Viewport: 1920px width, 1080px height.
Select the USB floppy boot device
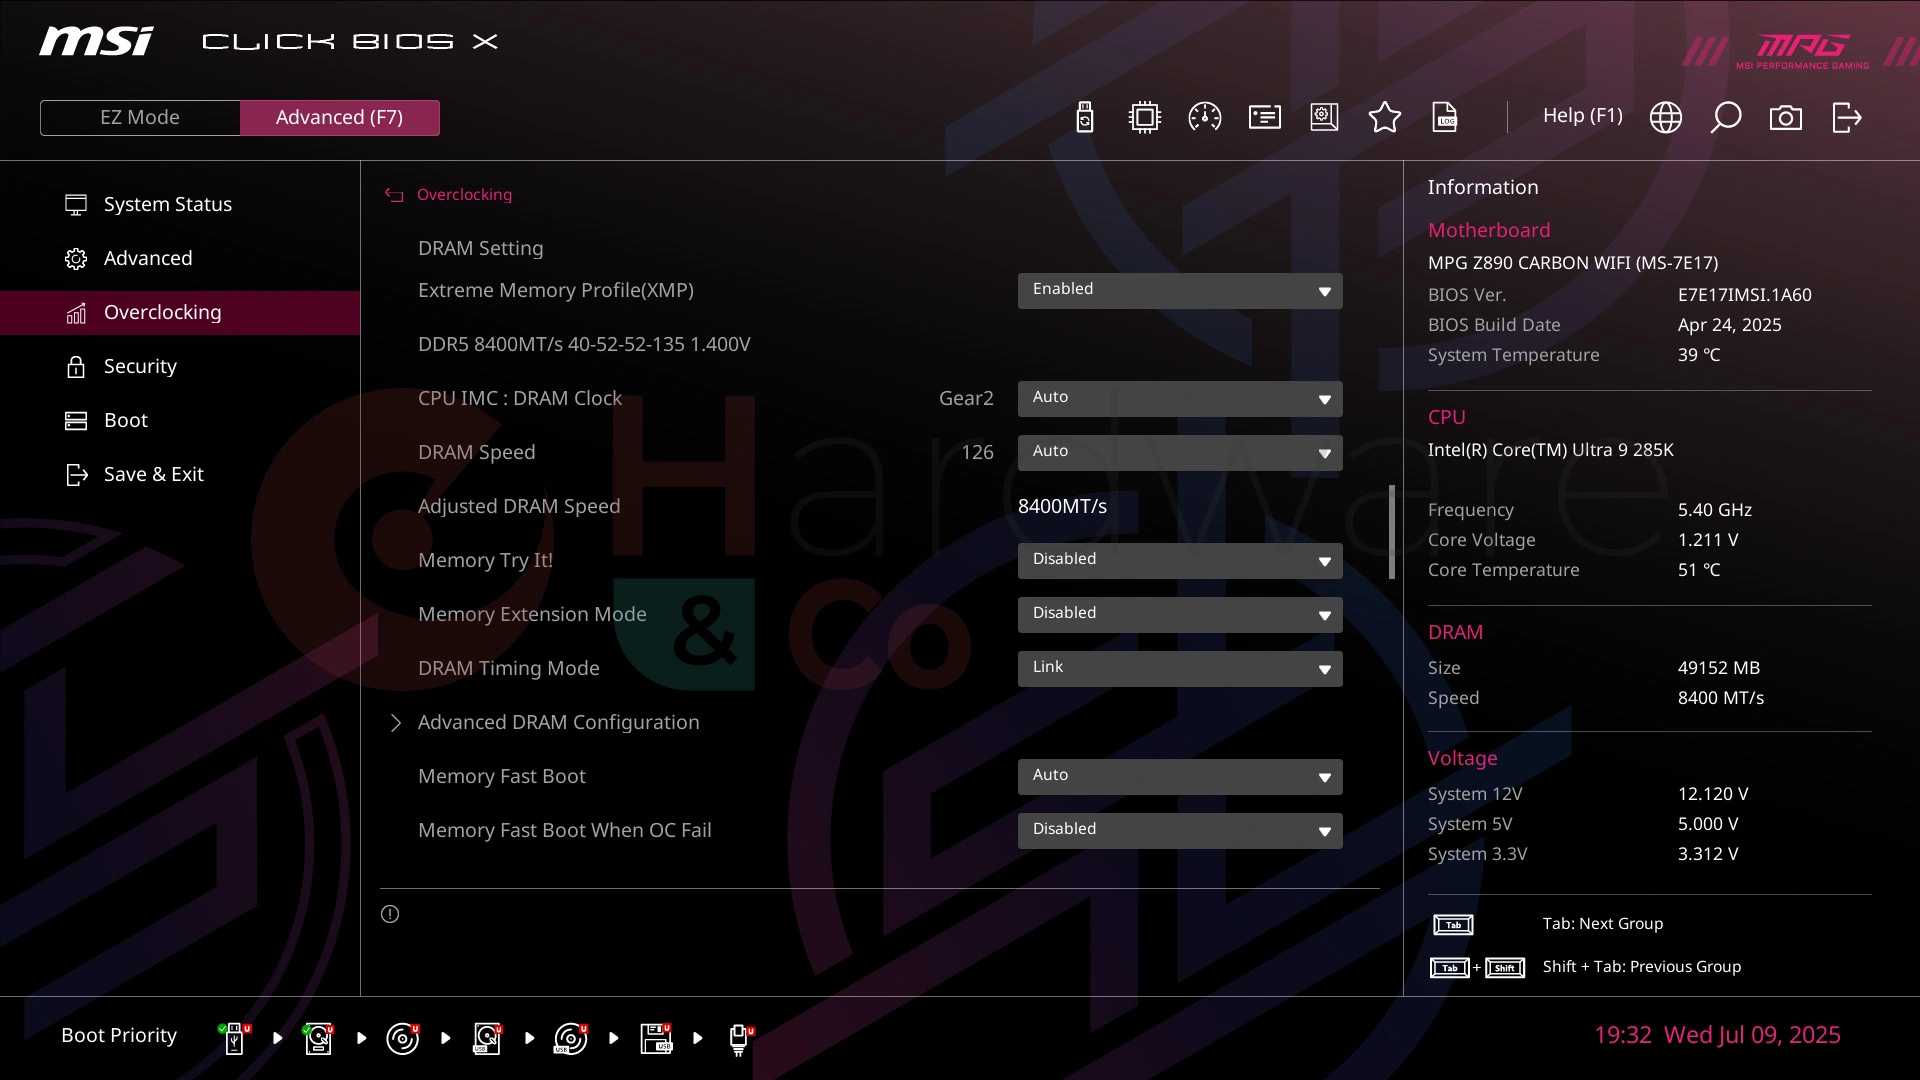coord(656,1038)
